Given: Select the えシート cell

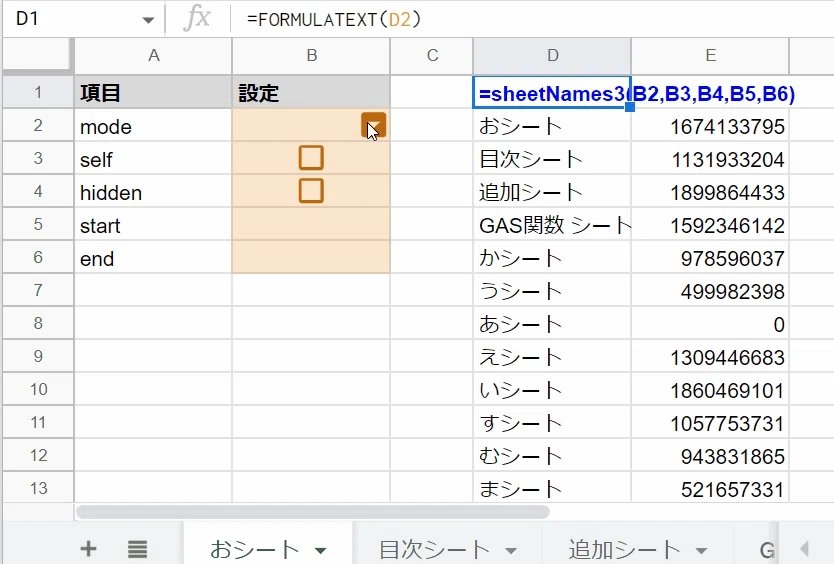Looking at the screenshot, I should [552, 356].
